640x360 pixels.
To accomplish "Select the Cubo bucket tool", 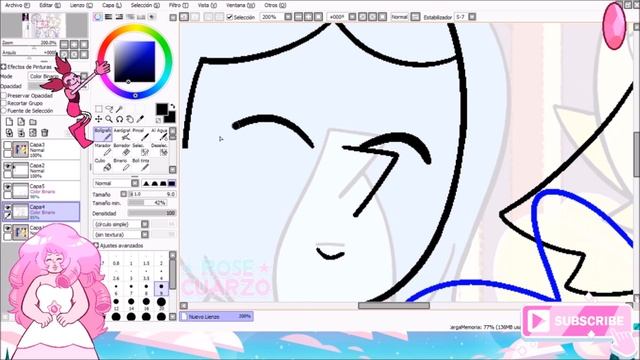I will pyautogui.click(x=102, y=165).
